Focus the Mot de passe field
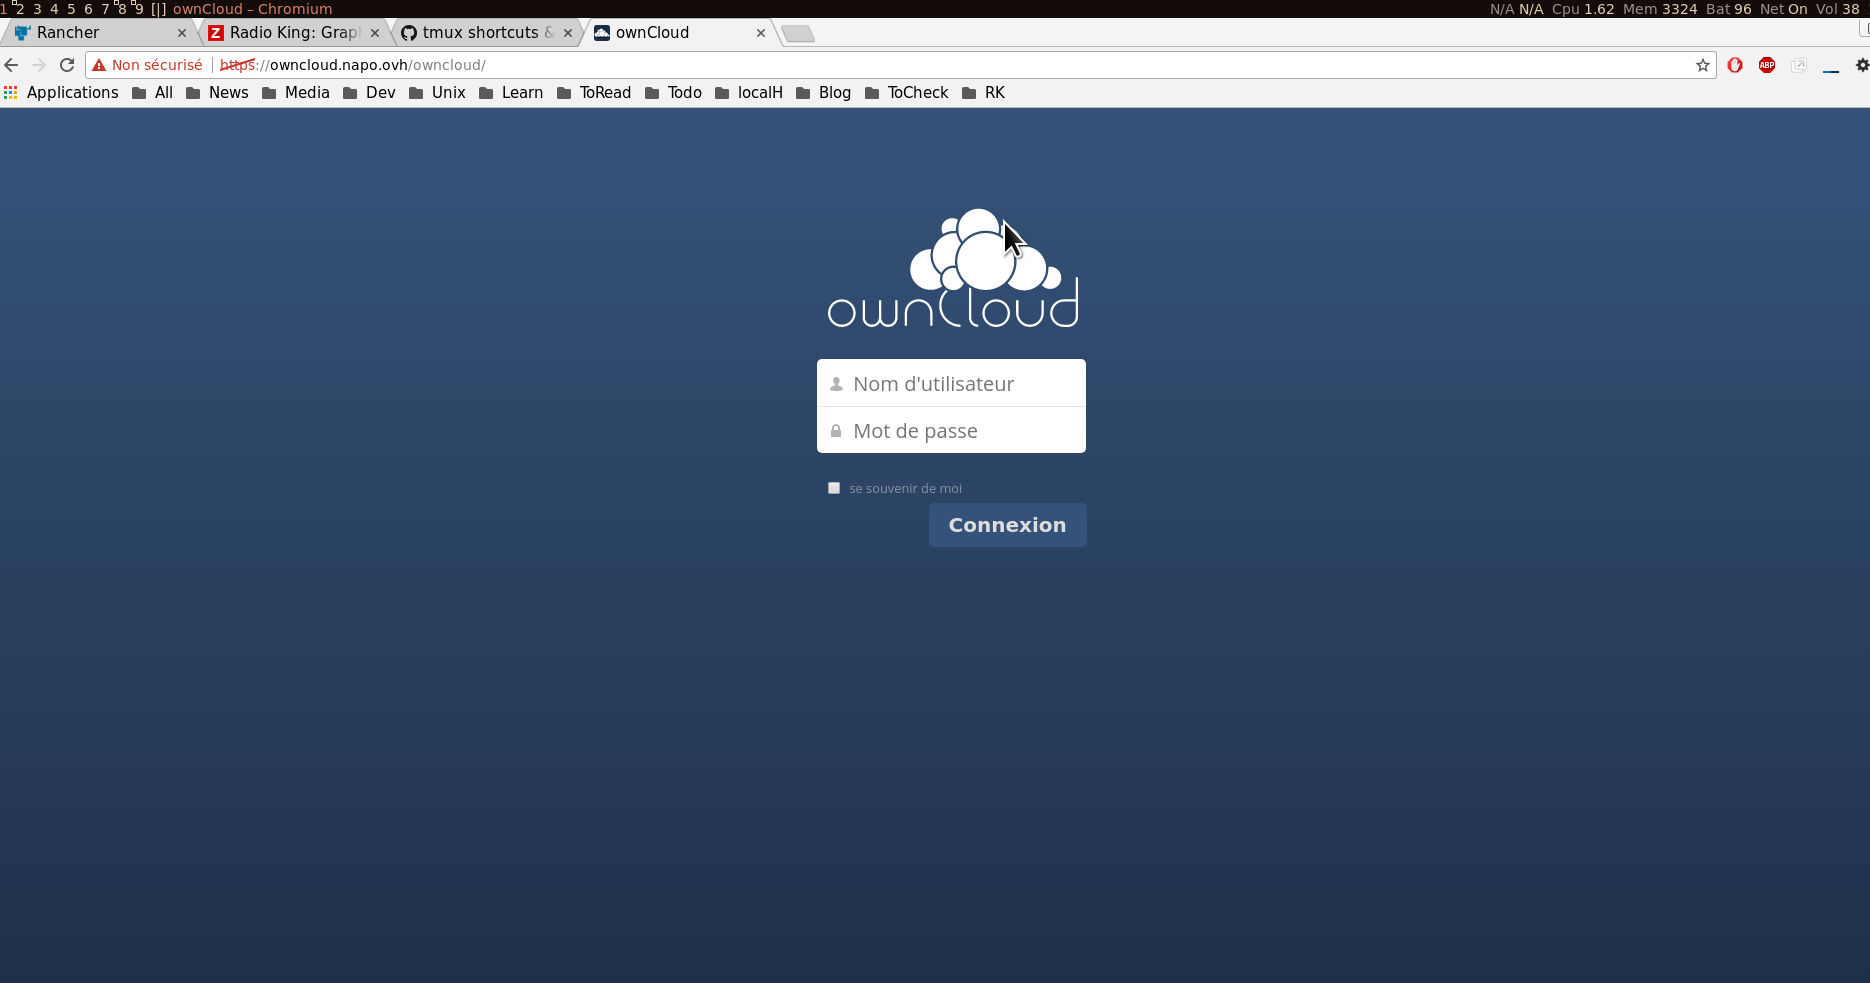 951,430
